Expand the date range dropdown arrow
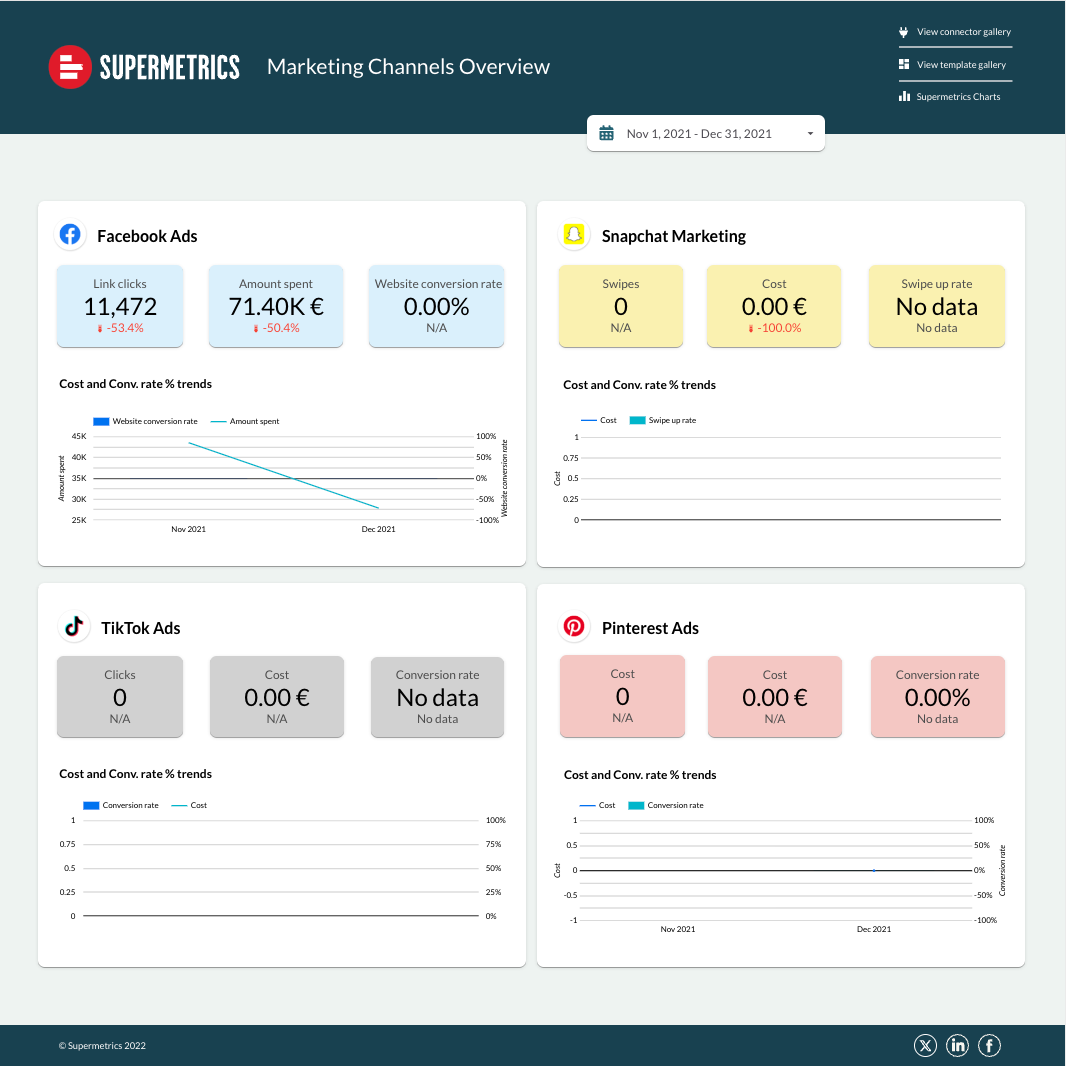The width and height of the screenshot is (1066, 1066). click(x=809, y=133)
